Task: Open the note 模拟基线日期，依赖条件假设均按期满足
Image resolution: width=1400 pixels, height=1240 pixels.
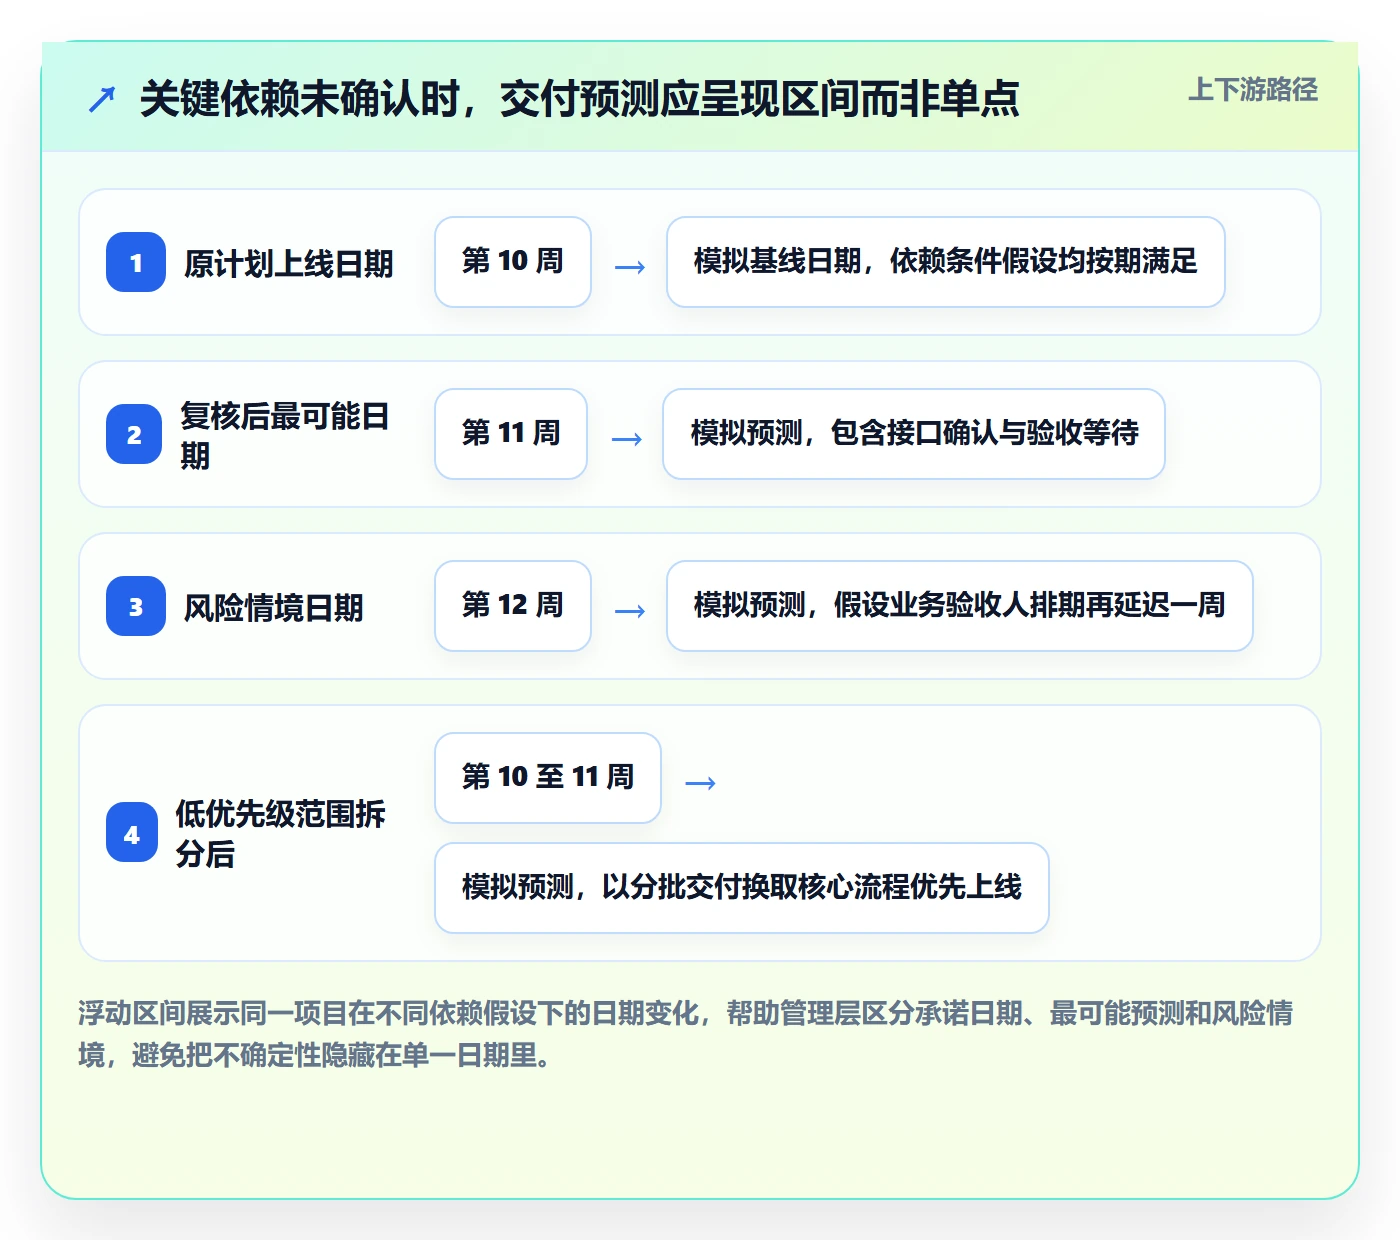Action: (946, 262)
